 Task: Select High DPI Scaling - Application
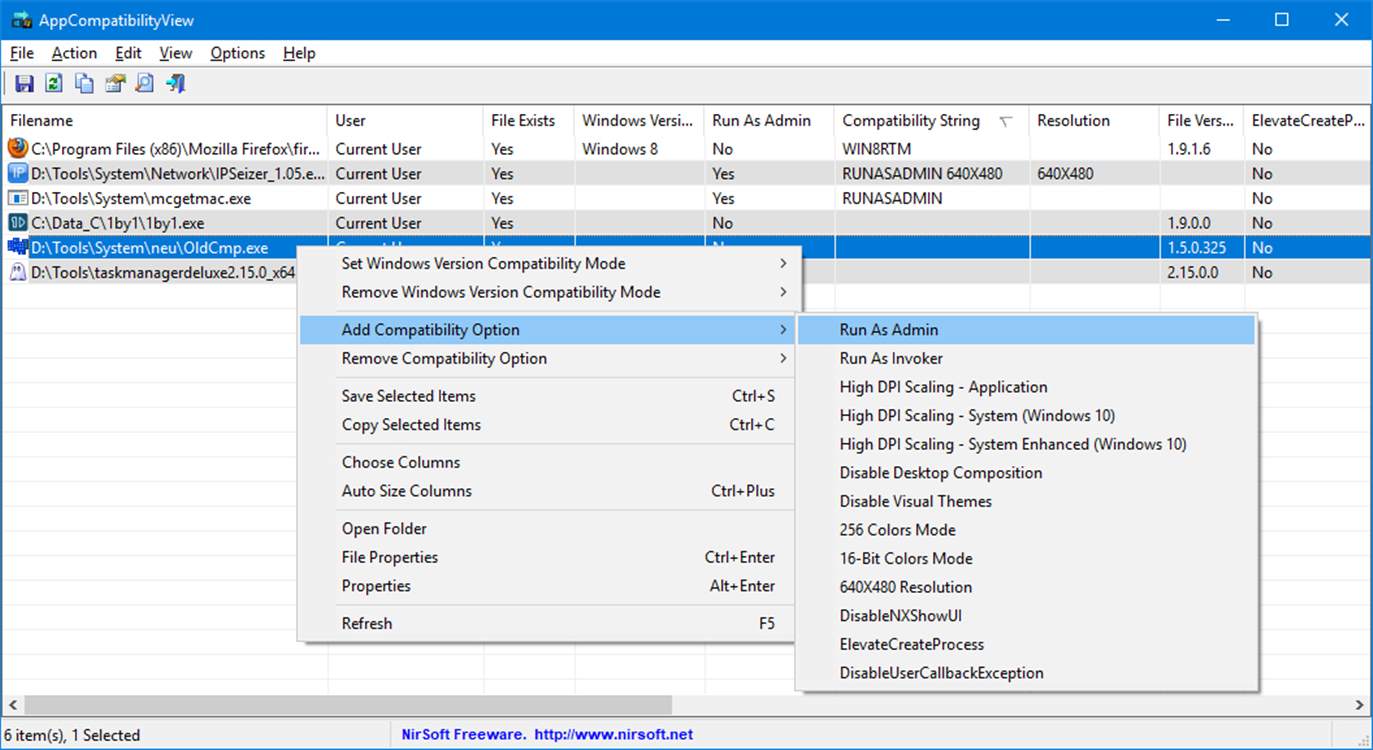[x=1026, y=387]
